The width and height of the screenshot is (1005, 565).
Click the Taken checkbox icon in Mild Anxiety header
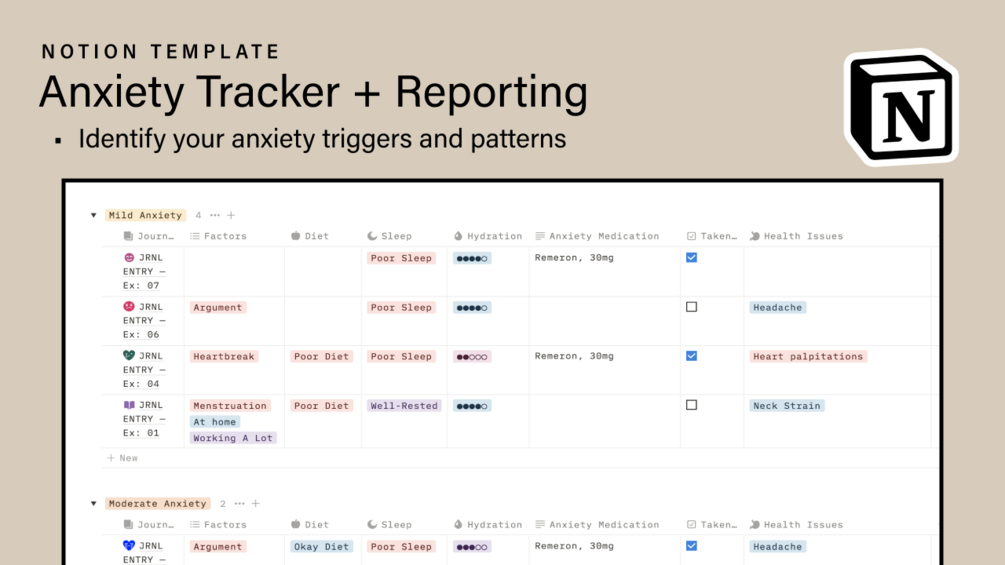691,236
